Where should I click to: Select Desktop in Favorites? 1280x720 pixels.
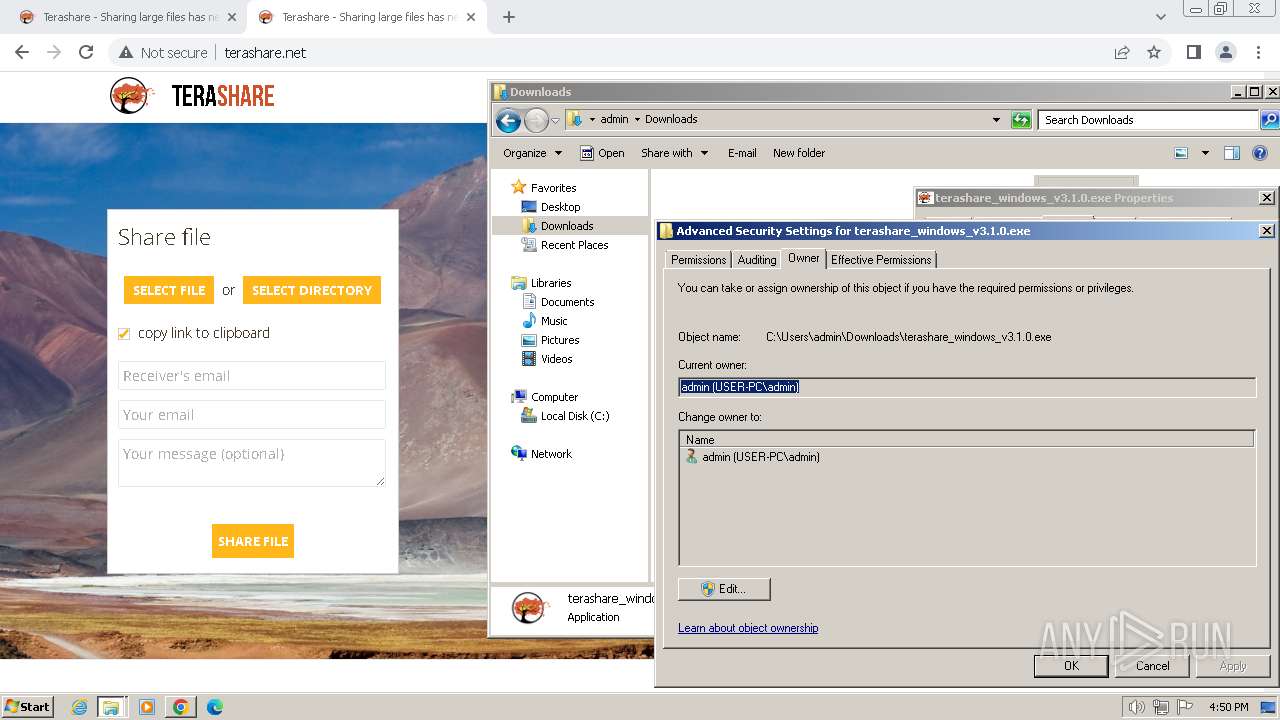tap(560, 207)
